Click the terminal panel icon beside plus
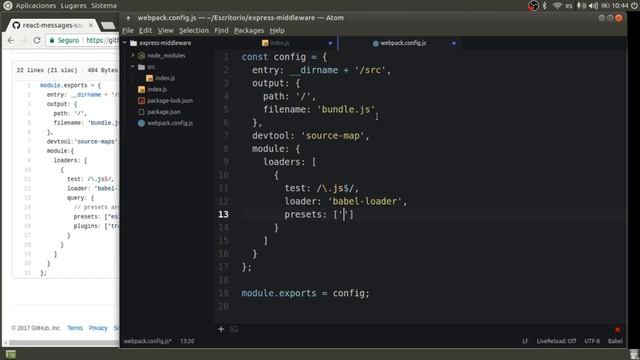The height and width of the screenshot is (360, 640). tap(234, 329)
